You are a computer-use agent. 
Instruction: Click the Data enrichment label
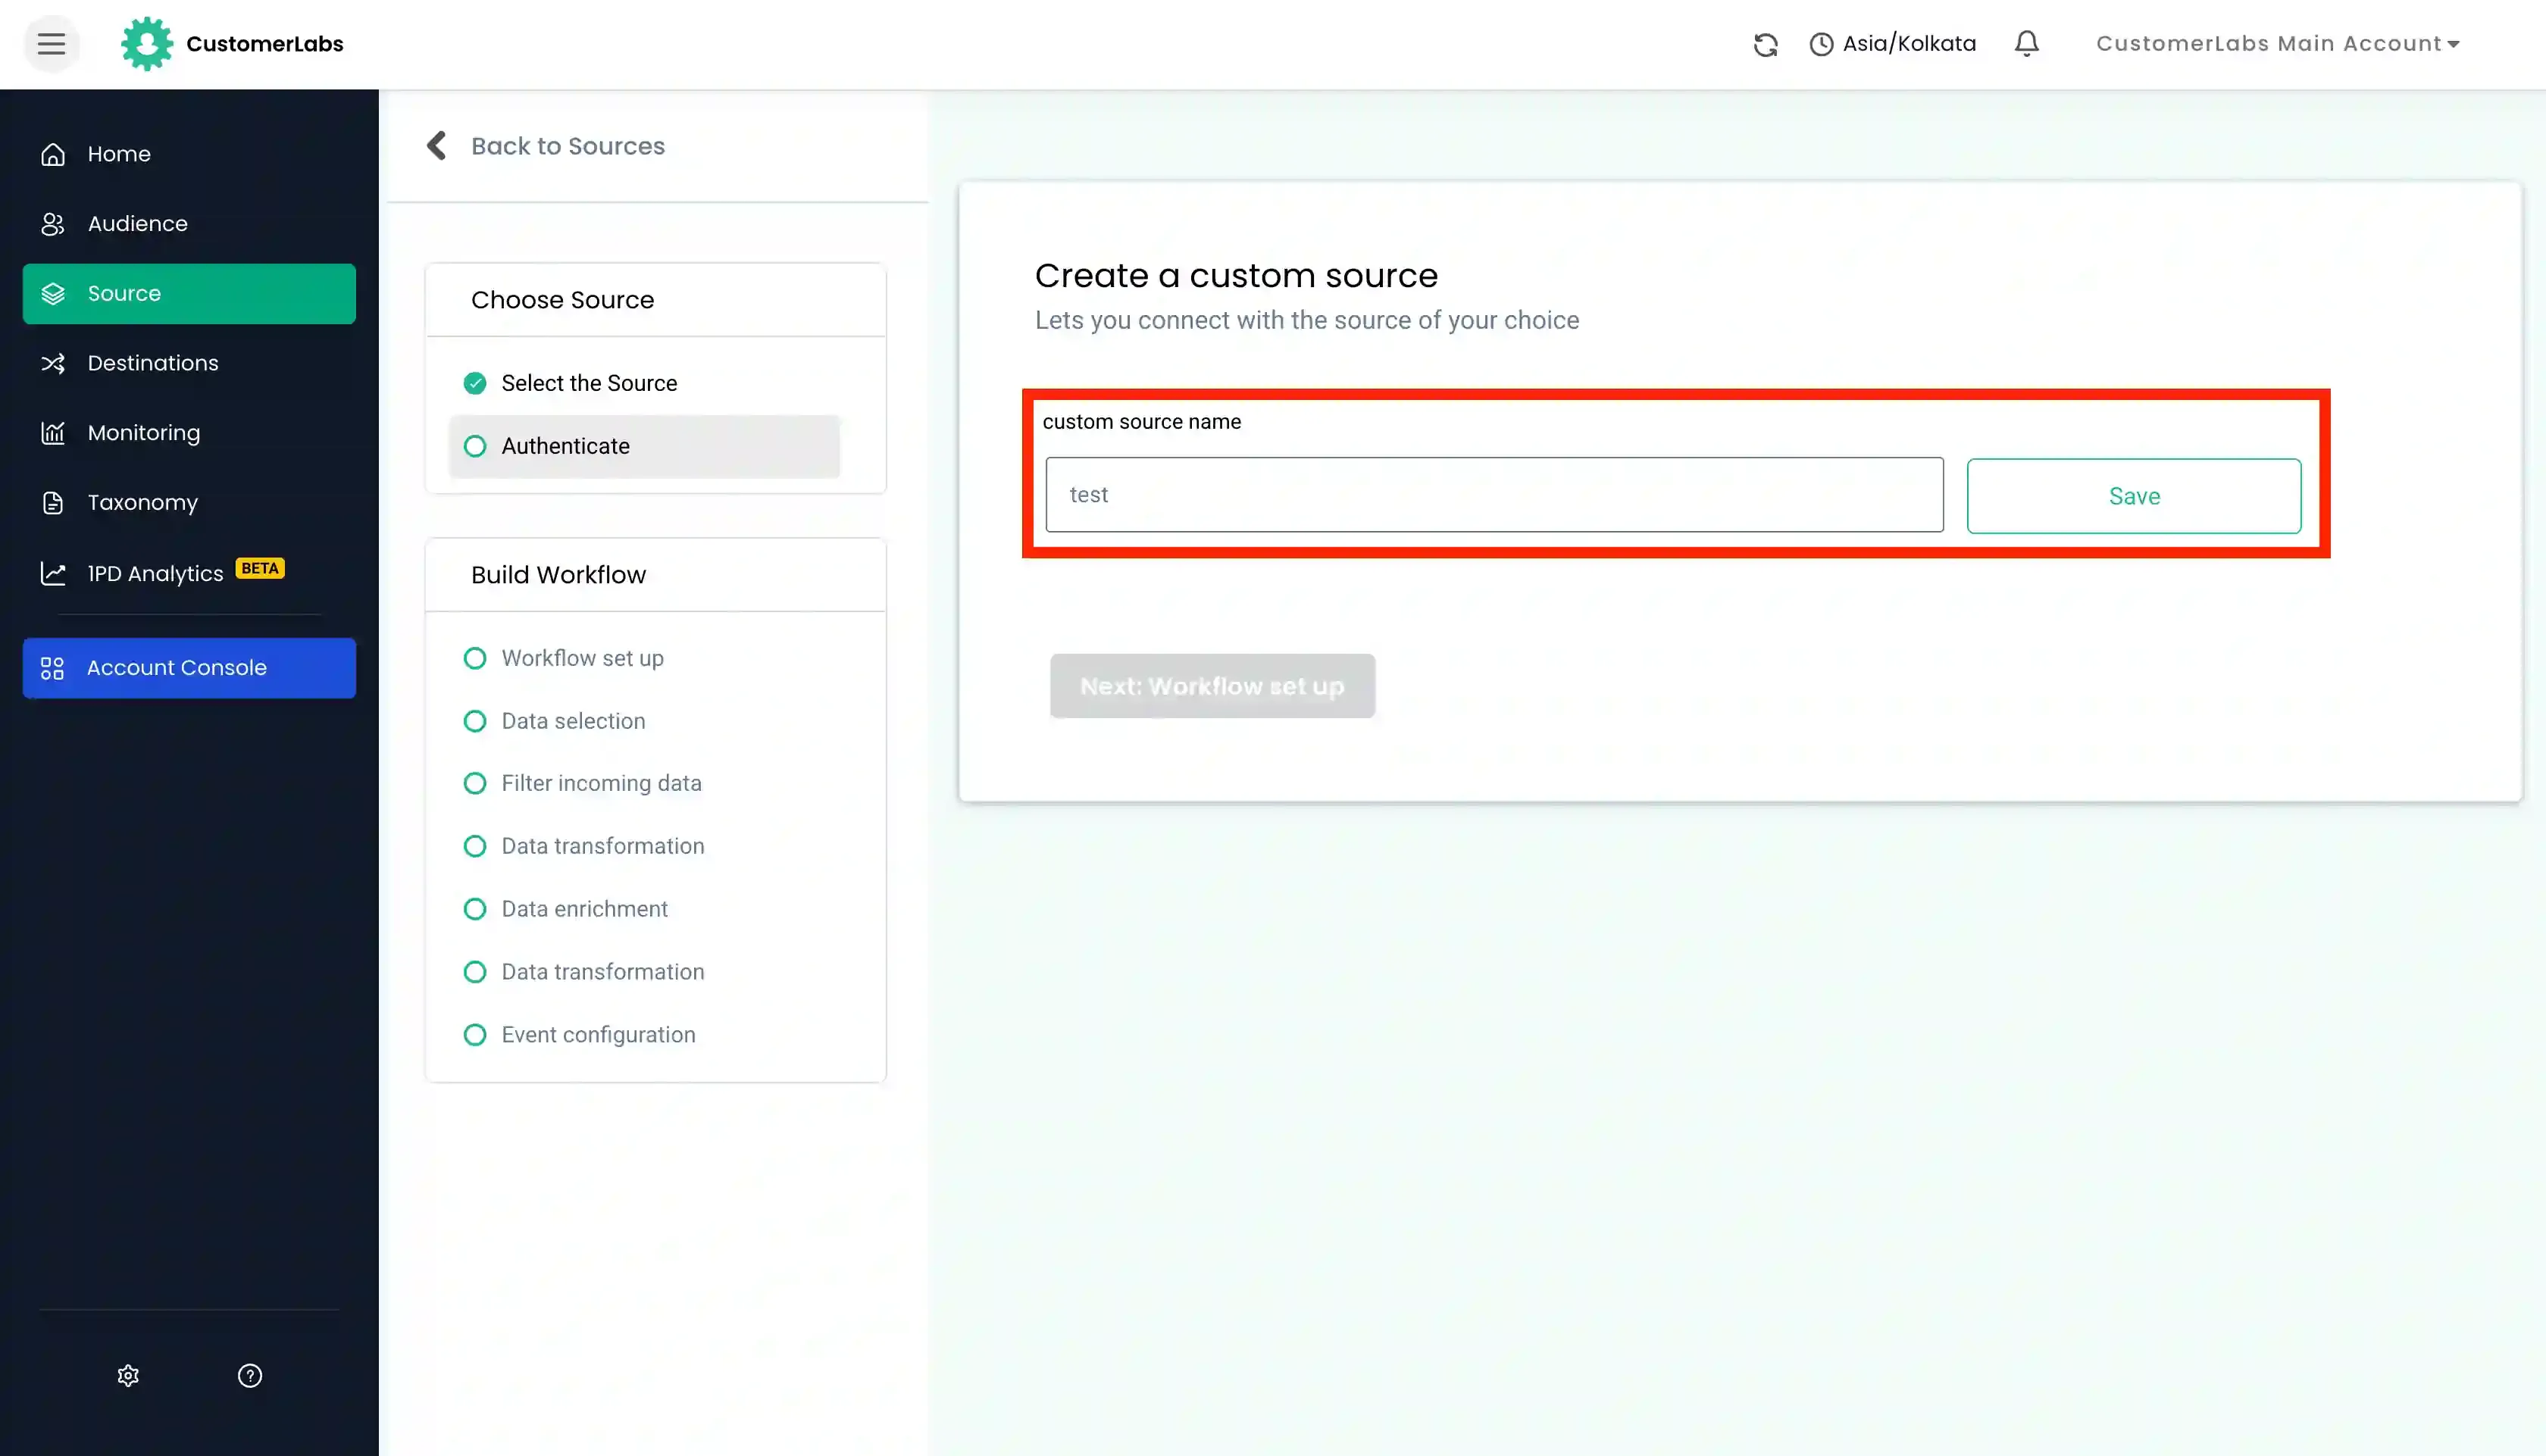[x=584, y=909]
